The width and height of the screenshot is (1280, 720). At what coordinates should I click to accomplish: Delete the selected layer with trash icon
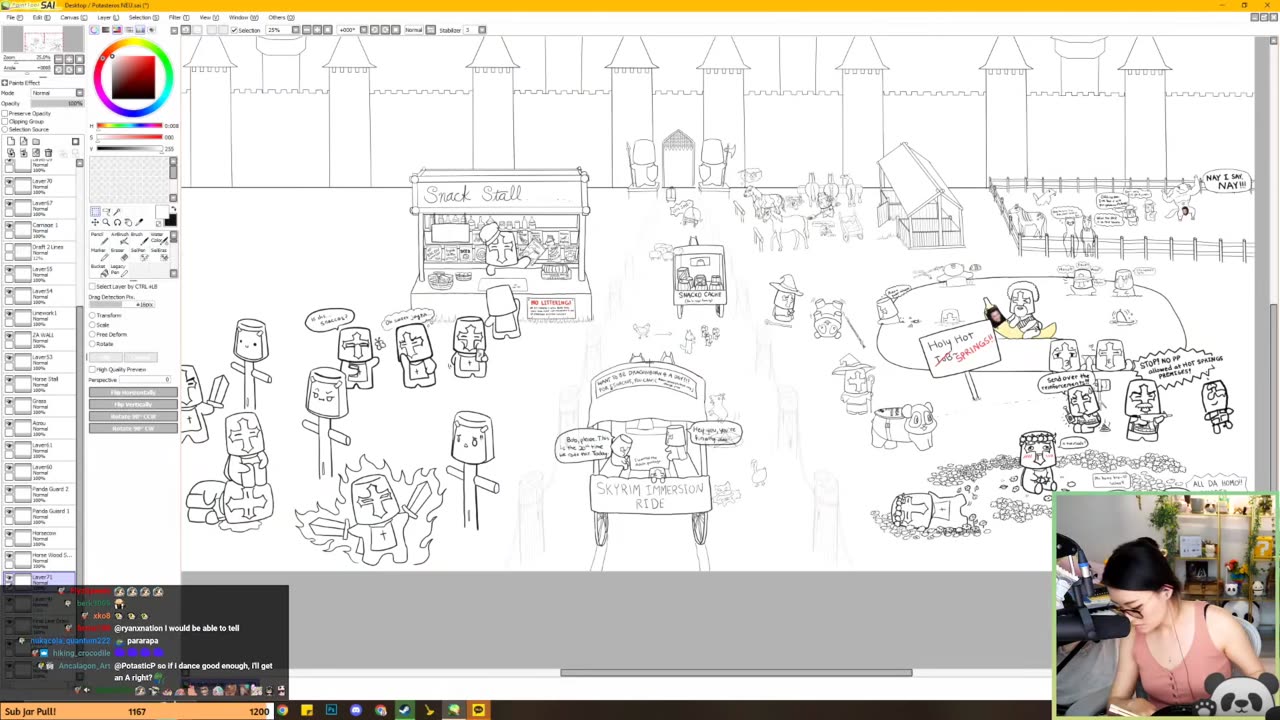48,153
